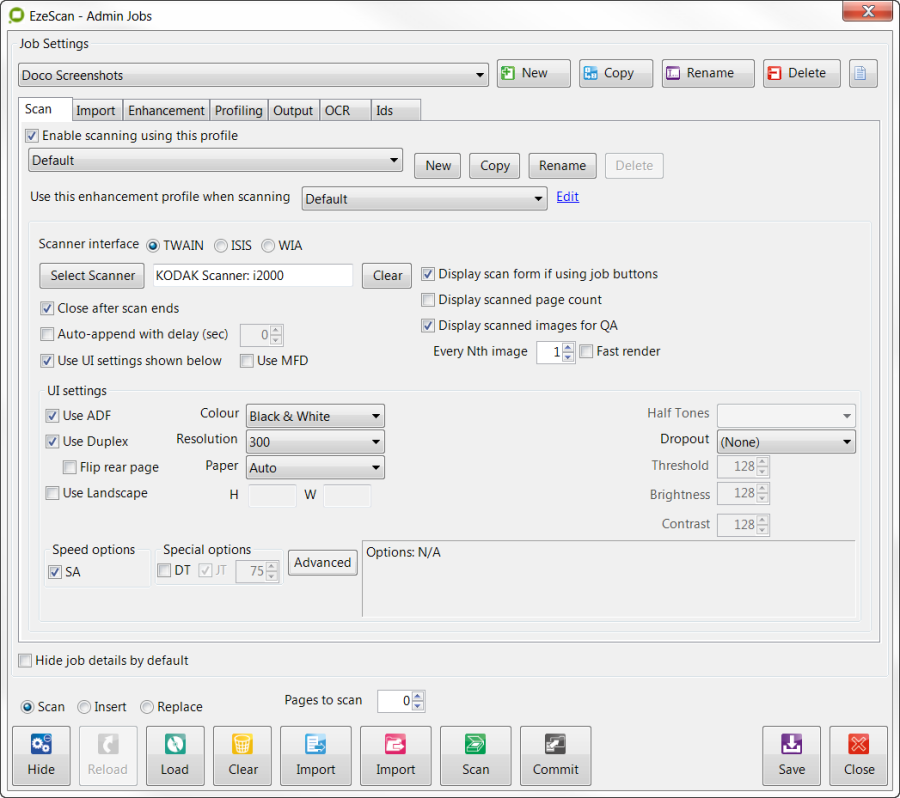Click the Commit button
Viewport: 900px width, 798px height.
555,755
